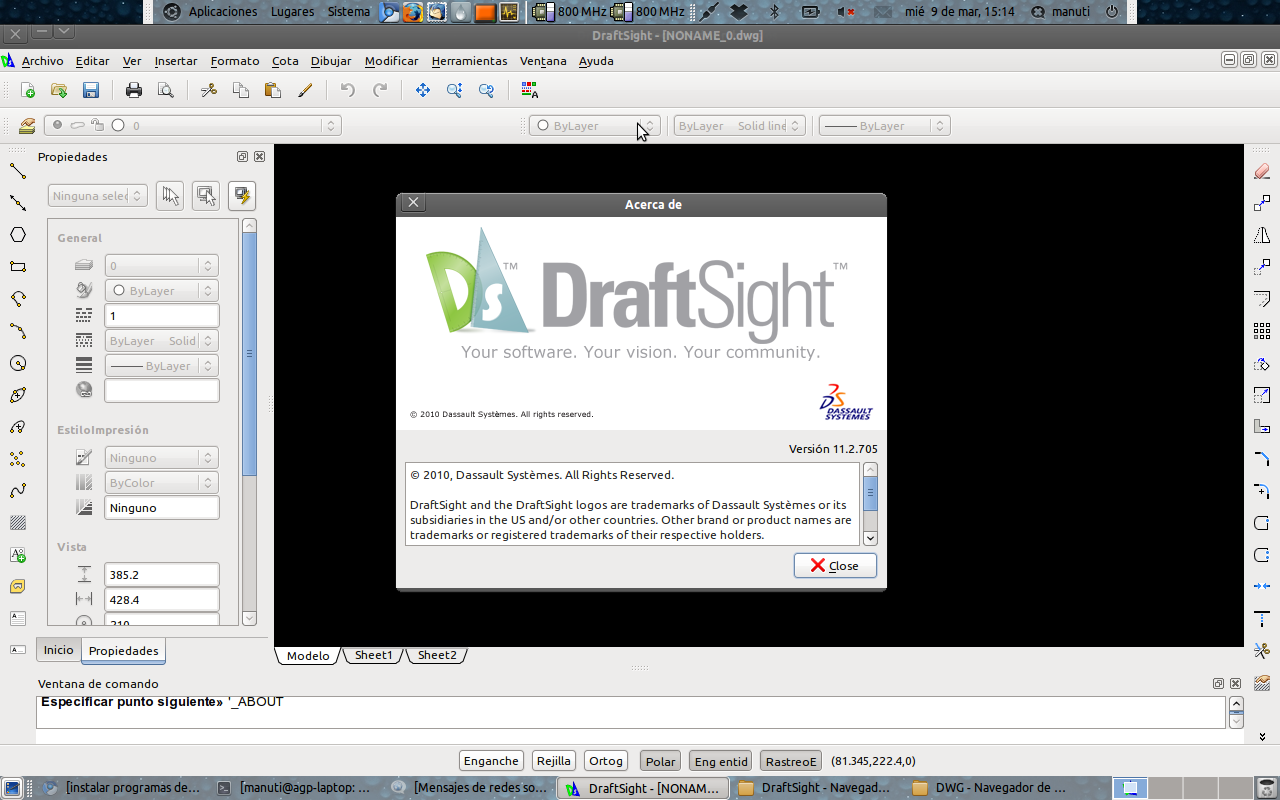Select the Mirror tool icon
Image resolution: width=1280 pixels, height=800 pixels.
(1262, 235)
